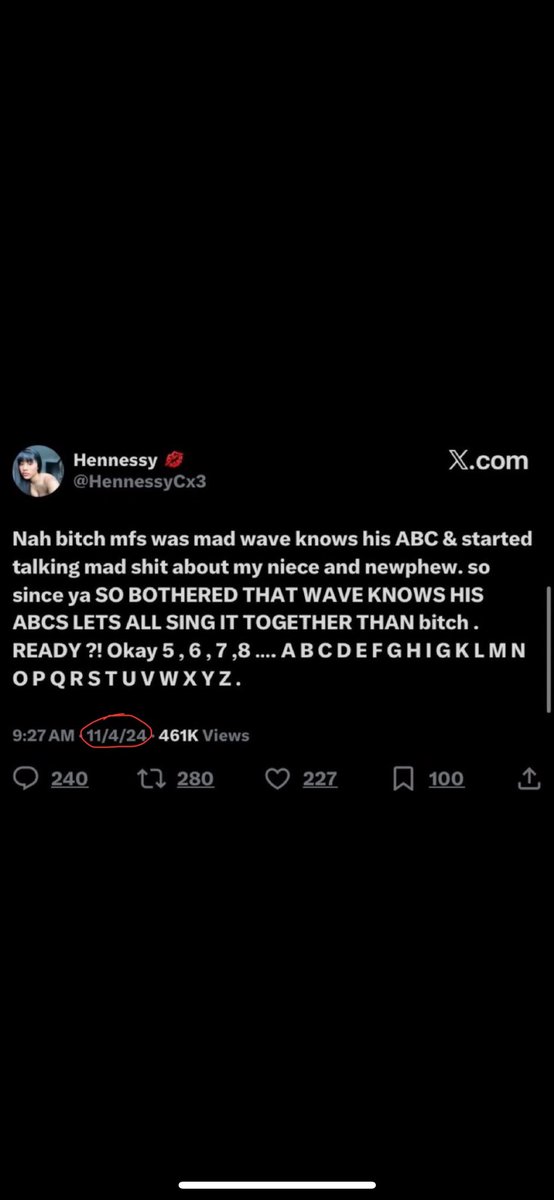Open Hennessy's profile avatar picture
The image size is (554, 1200).
pyautogui.click(x=38, y=471)
